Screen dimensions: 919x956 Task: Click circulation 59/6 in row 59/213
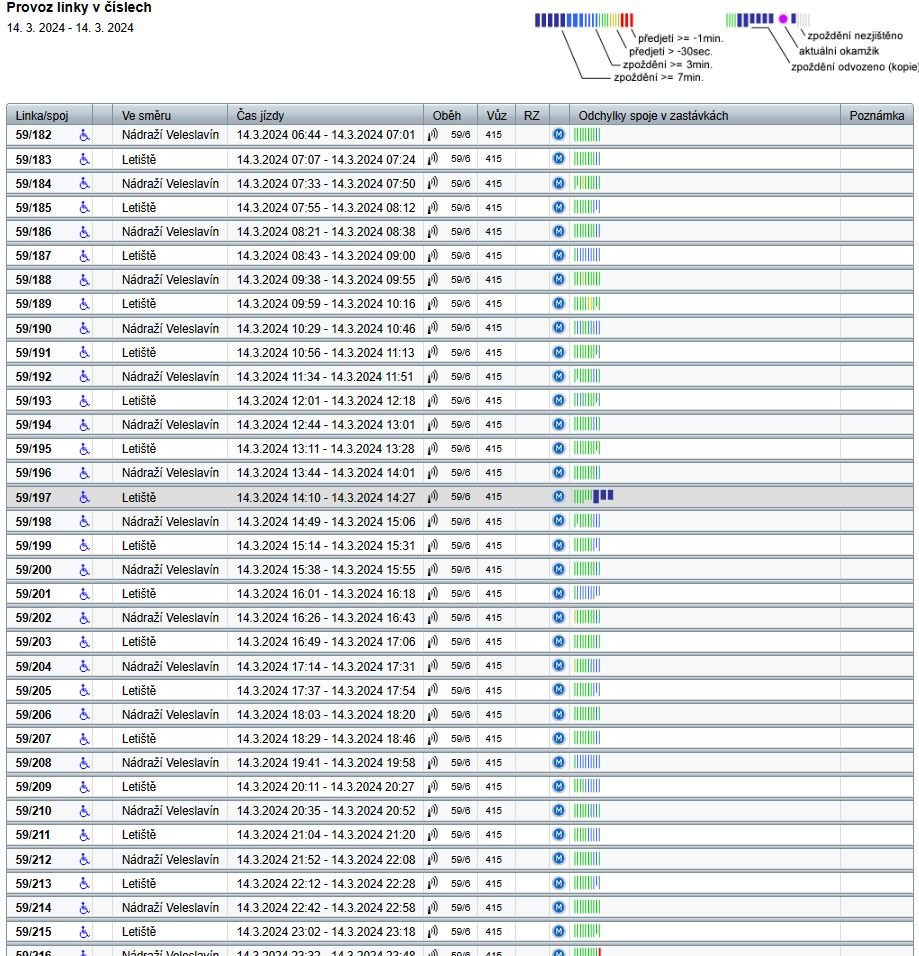pos(460,883)
